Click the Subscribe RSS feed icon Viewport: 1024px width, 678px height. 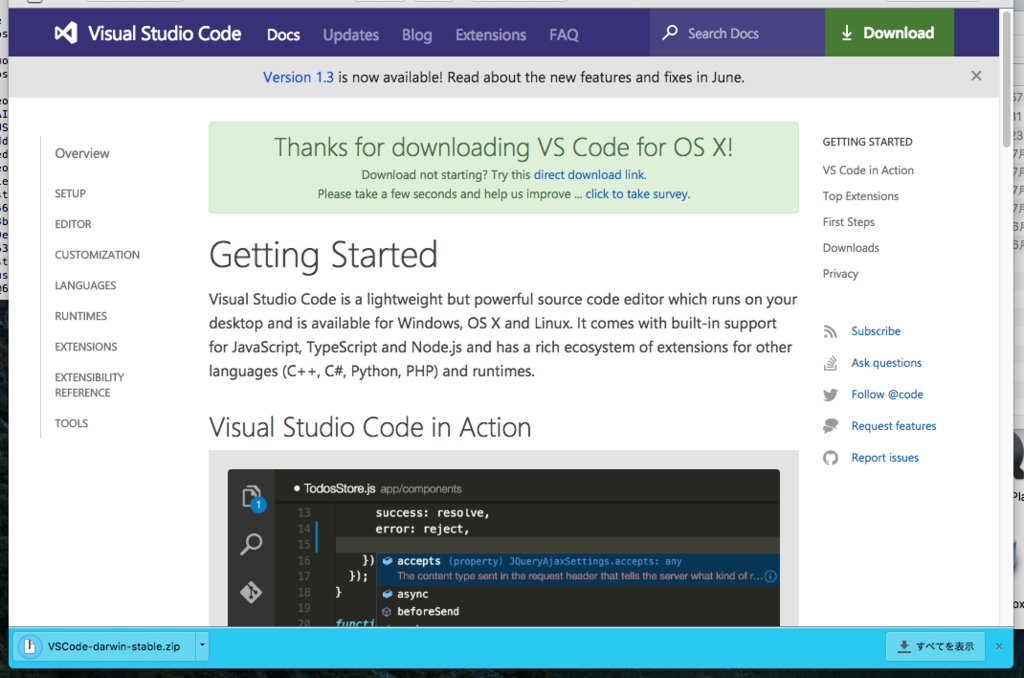830,332
